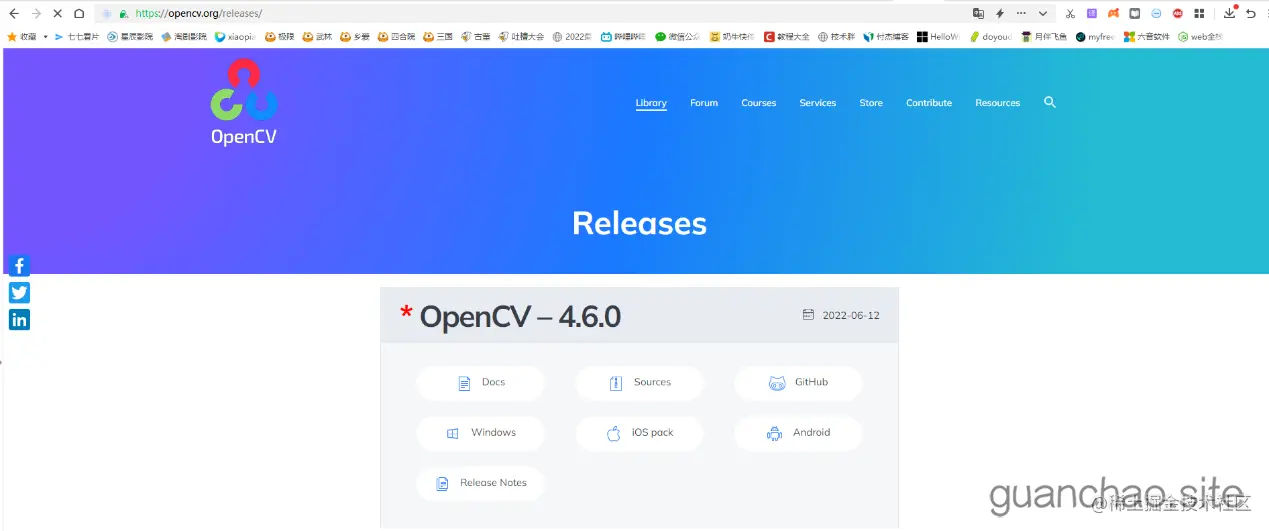Open the three-dots address bar menu

click(x=1021, y=13)
